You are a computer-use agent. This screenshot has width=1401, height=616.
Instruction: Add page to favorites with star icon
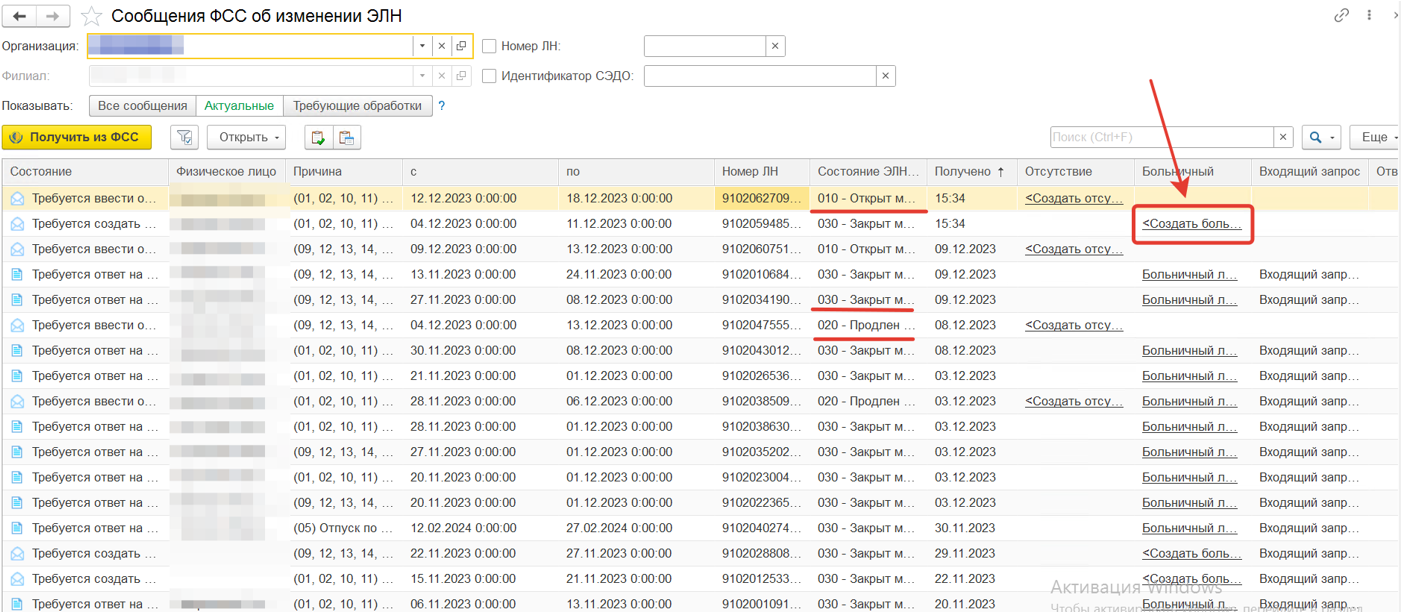pyautogui.click(x=91, y=16)
